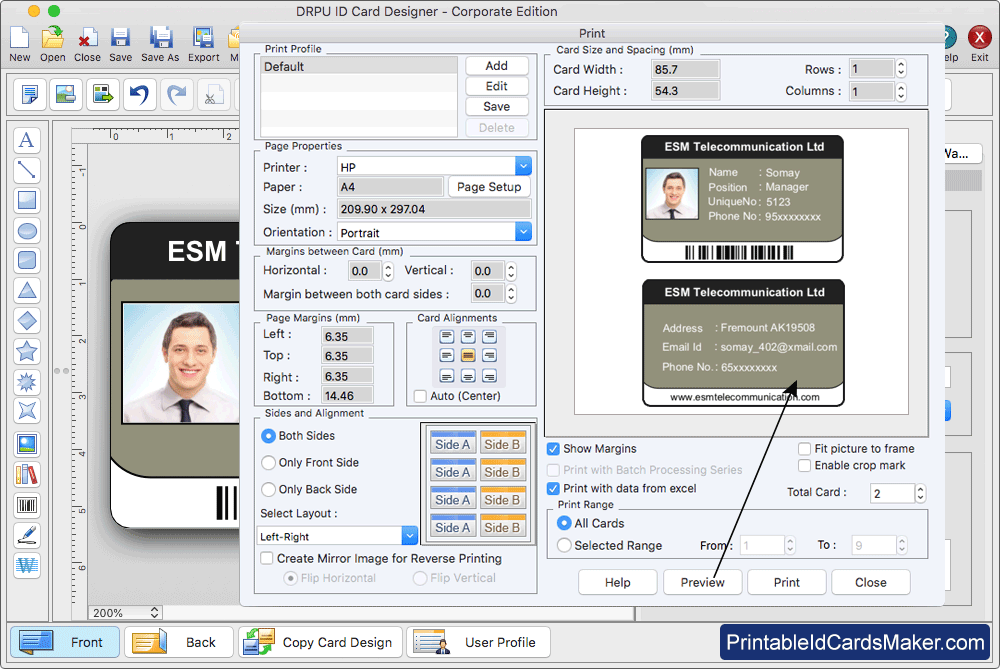Toggle the Show Margins checkbox
Image resolution: width=1000 pixels, height=669 pixels.
[x=553, y=449]
